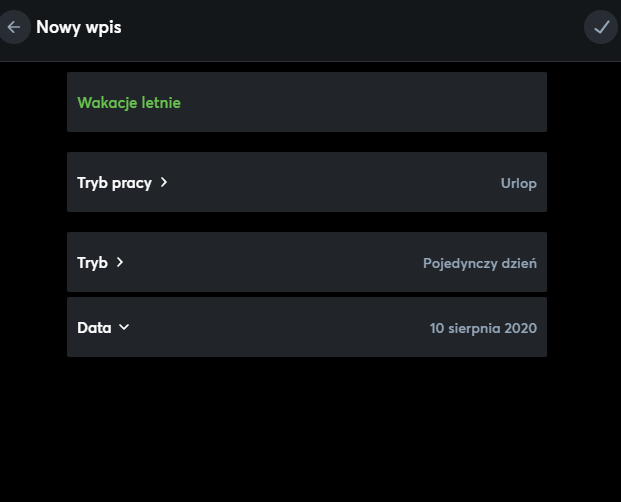
Task: Open the Tryb pracy setting label
Action: tap(114, 183)
